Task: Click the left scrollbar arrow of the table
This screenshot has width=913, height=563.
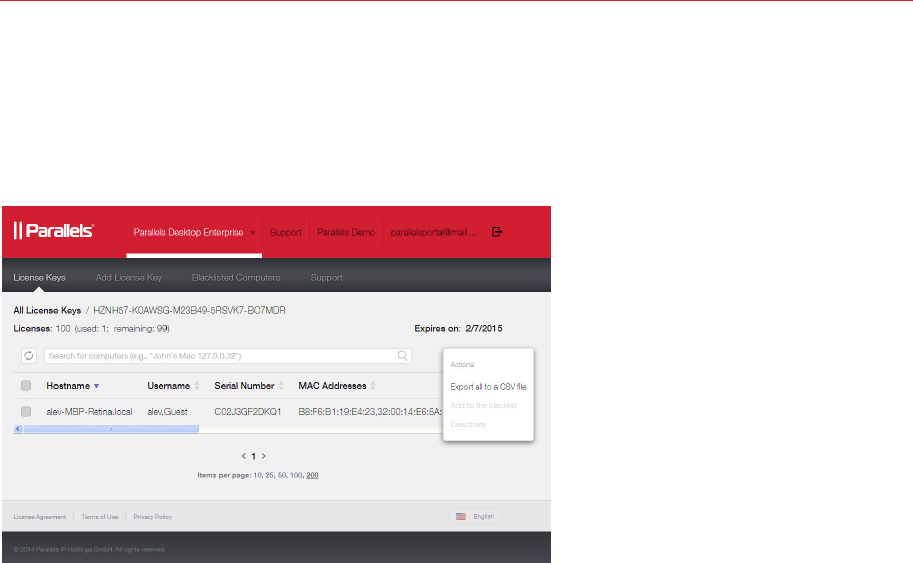Action: coord(18,429)
